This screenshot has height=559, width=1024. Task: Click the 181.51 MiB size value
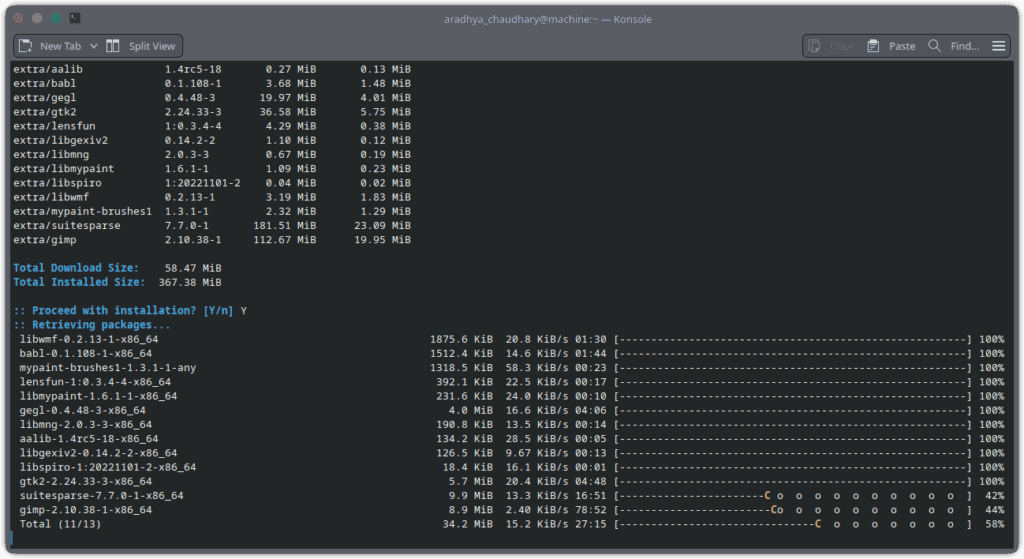pyautogui.click(x=285, y=226)
